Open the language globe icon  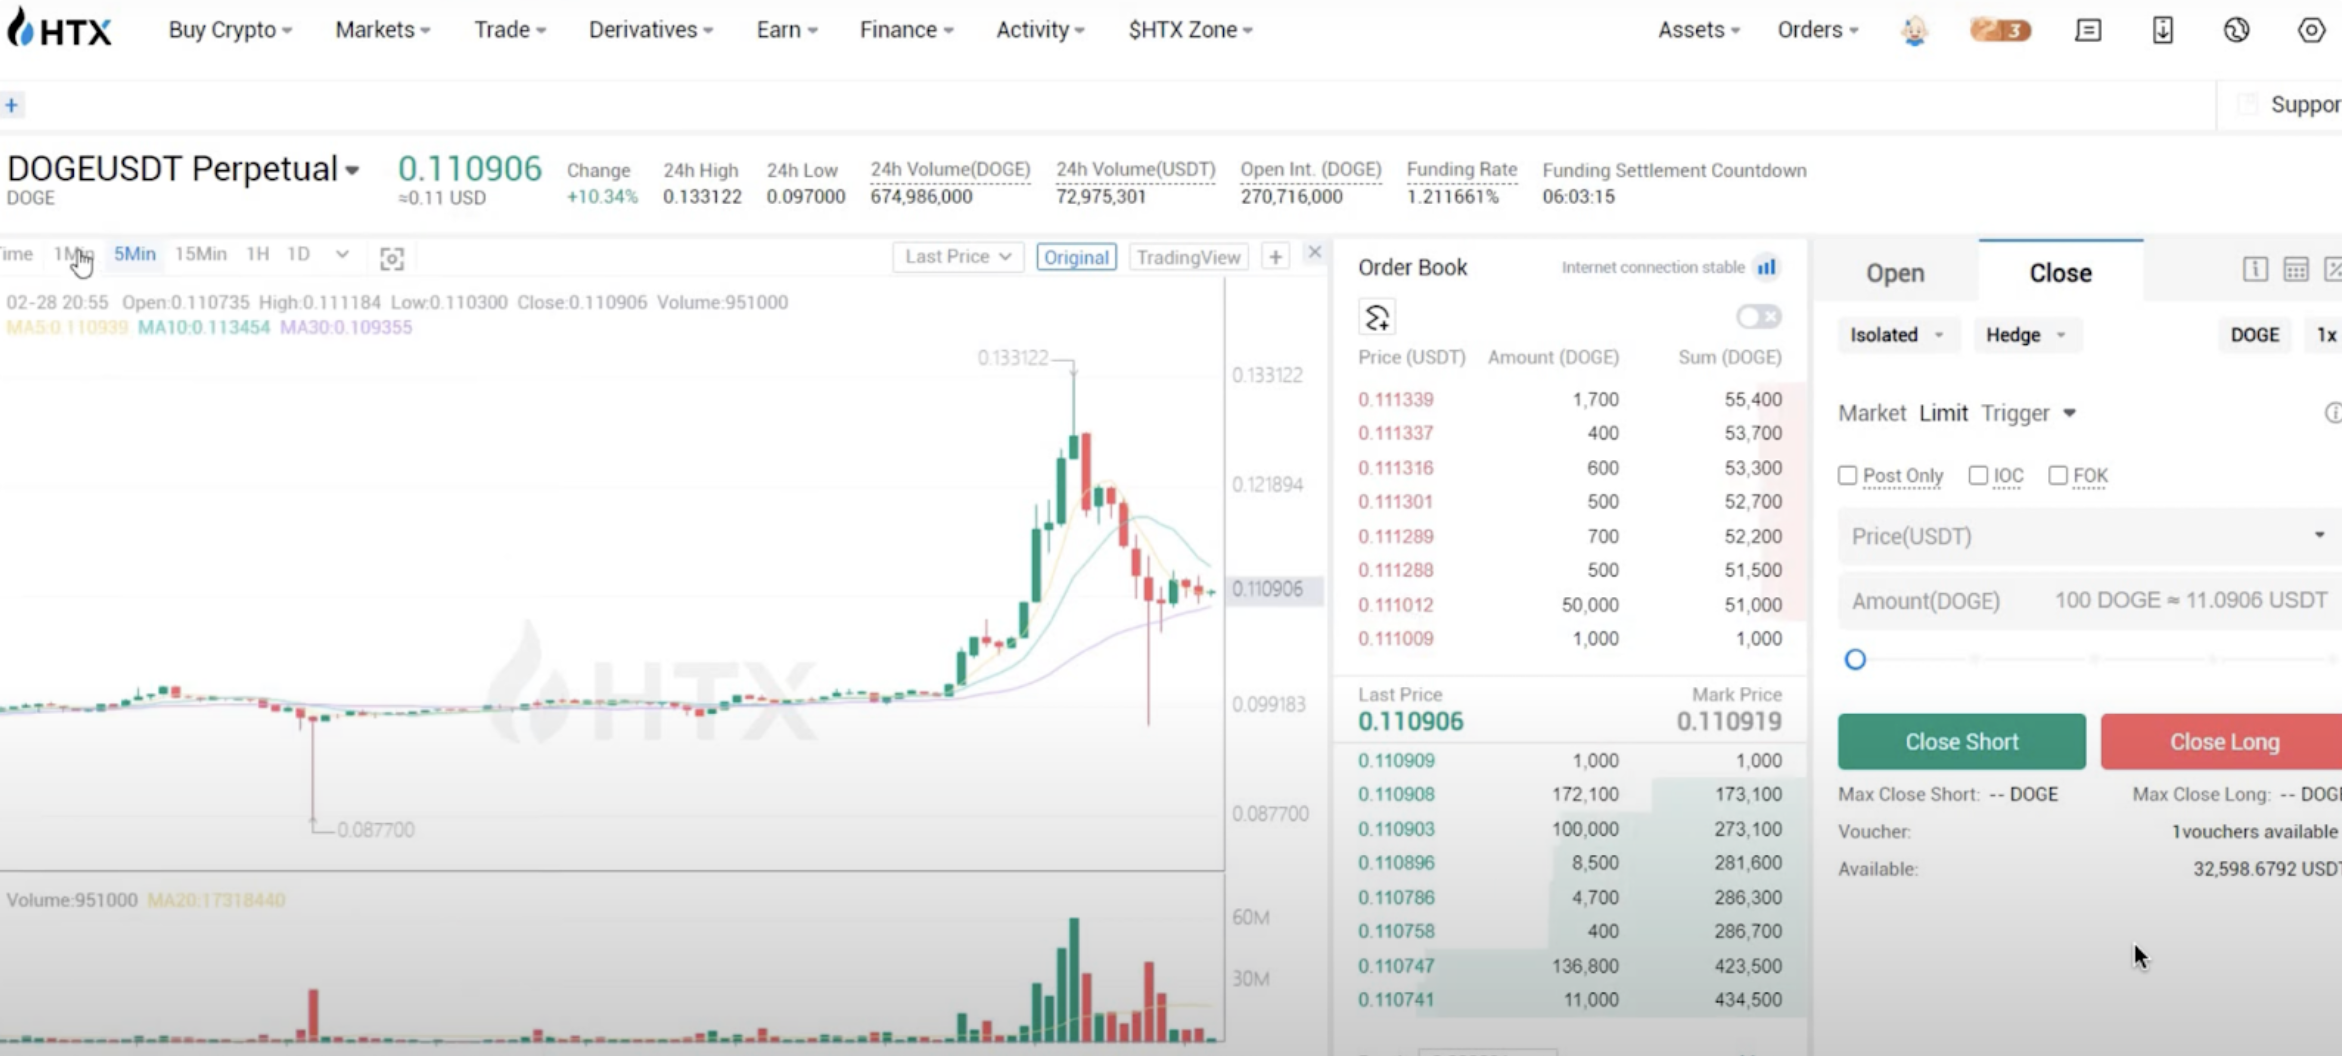pyautogui.click(x=2237, y=30)
